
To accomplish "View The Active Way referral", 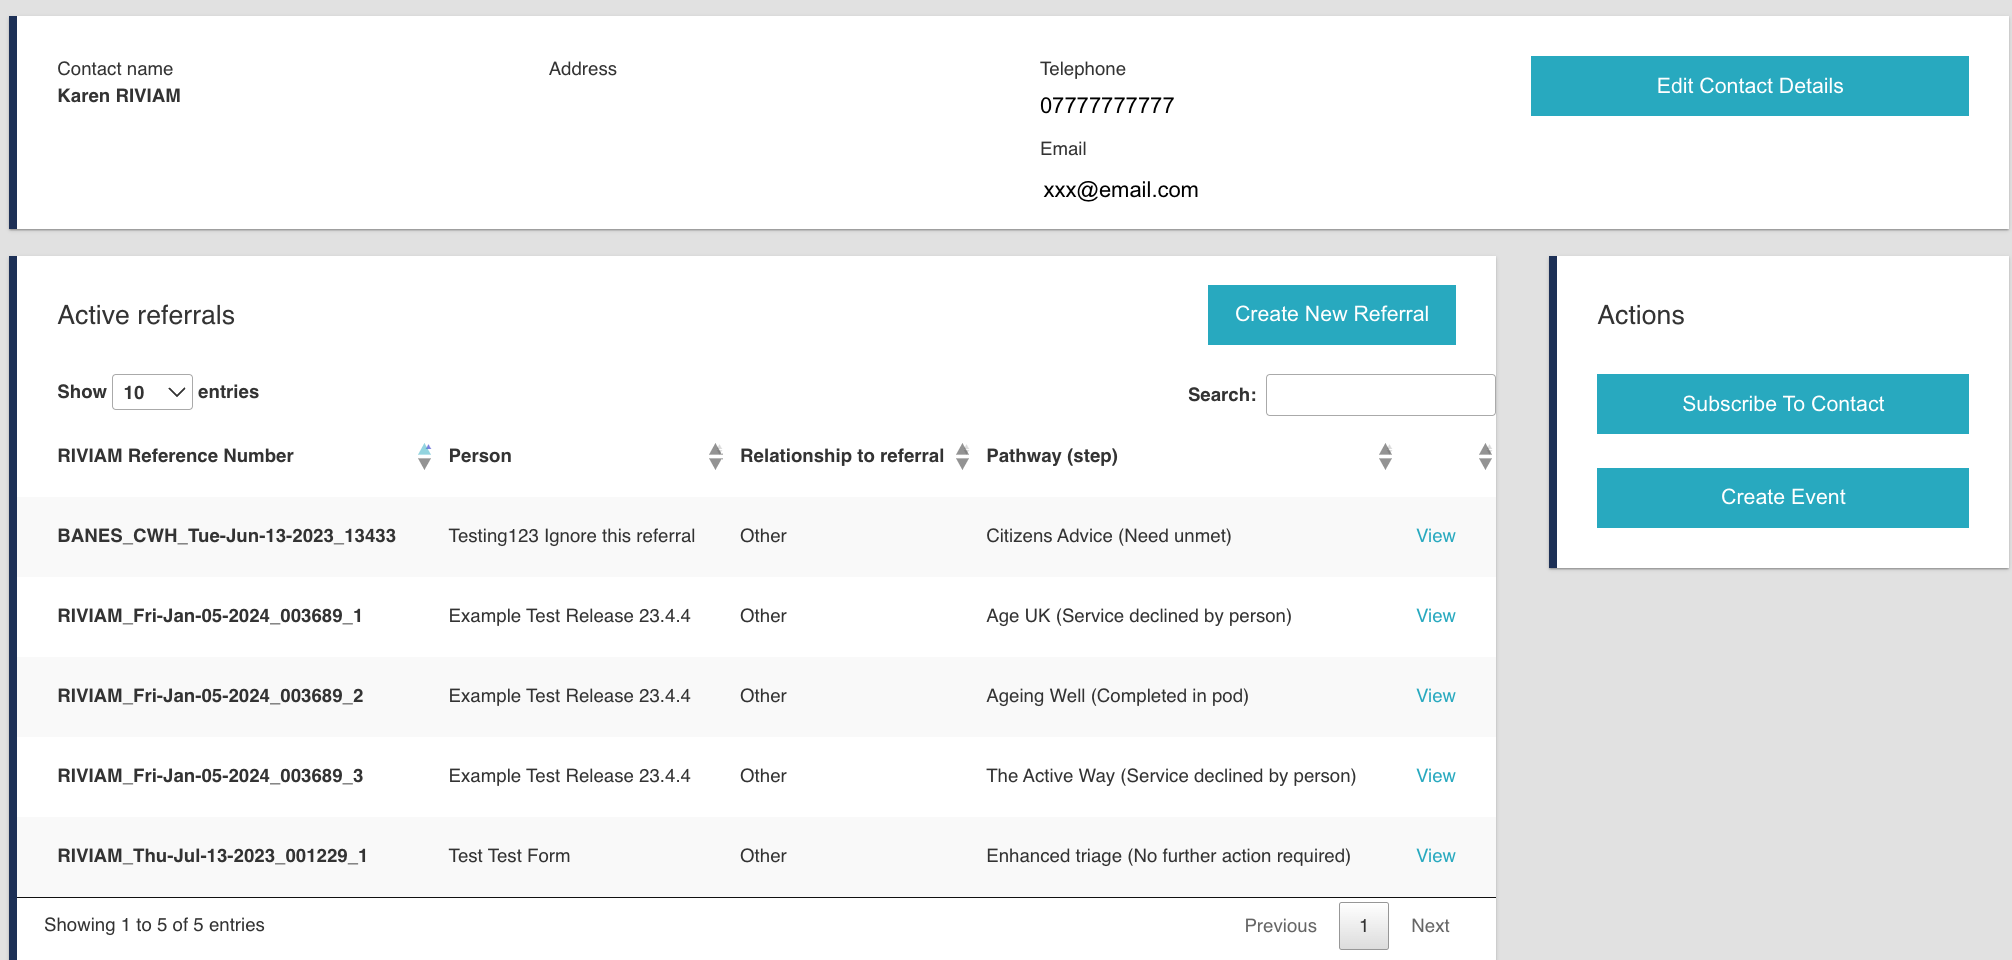I will tap(1435, 776).
